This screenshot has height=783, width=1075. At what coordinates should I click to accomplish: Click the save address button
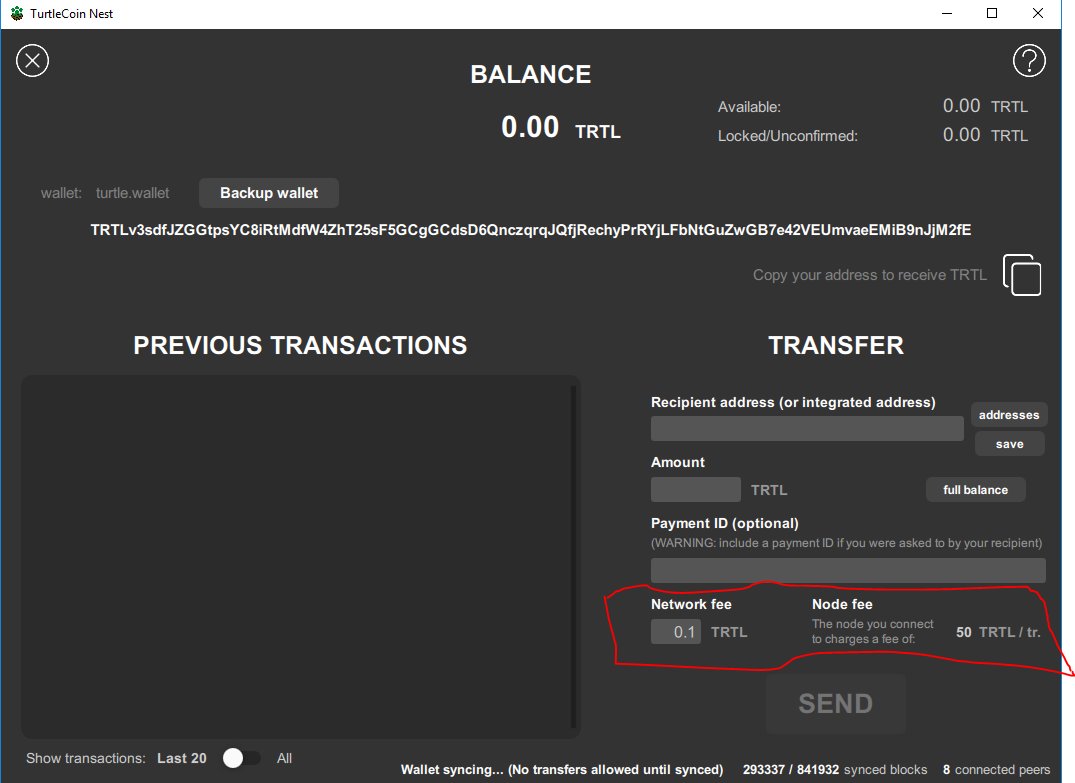click(x=1009, y=444)
